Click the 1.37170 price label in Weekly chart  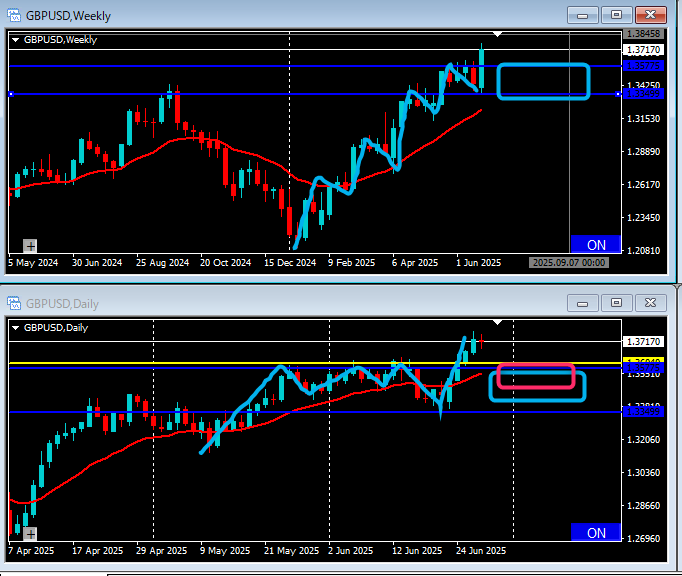644,50
